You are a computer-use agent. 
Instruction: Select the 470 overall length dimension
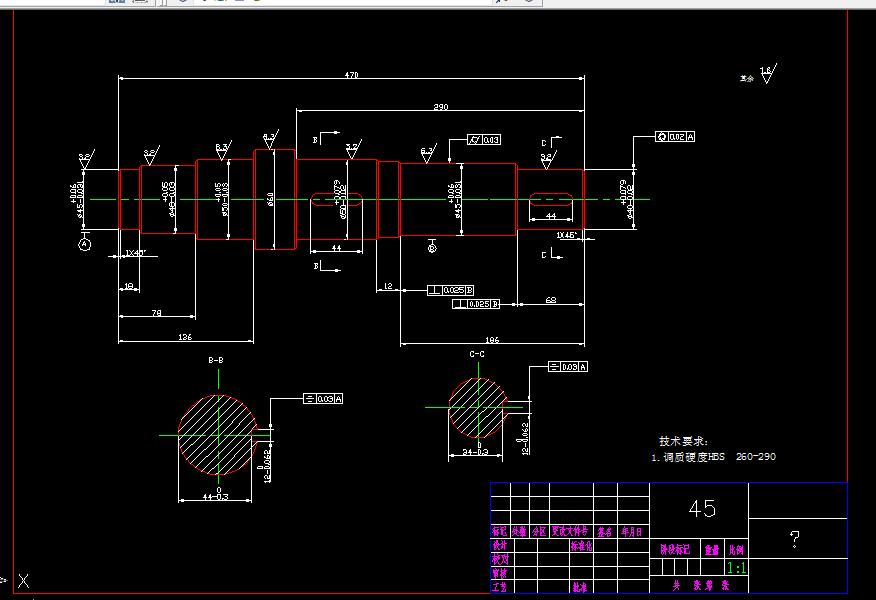pos(351,75)
